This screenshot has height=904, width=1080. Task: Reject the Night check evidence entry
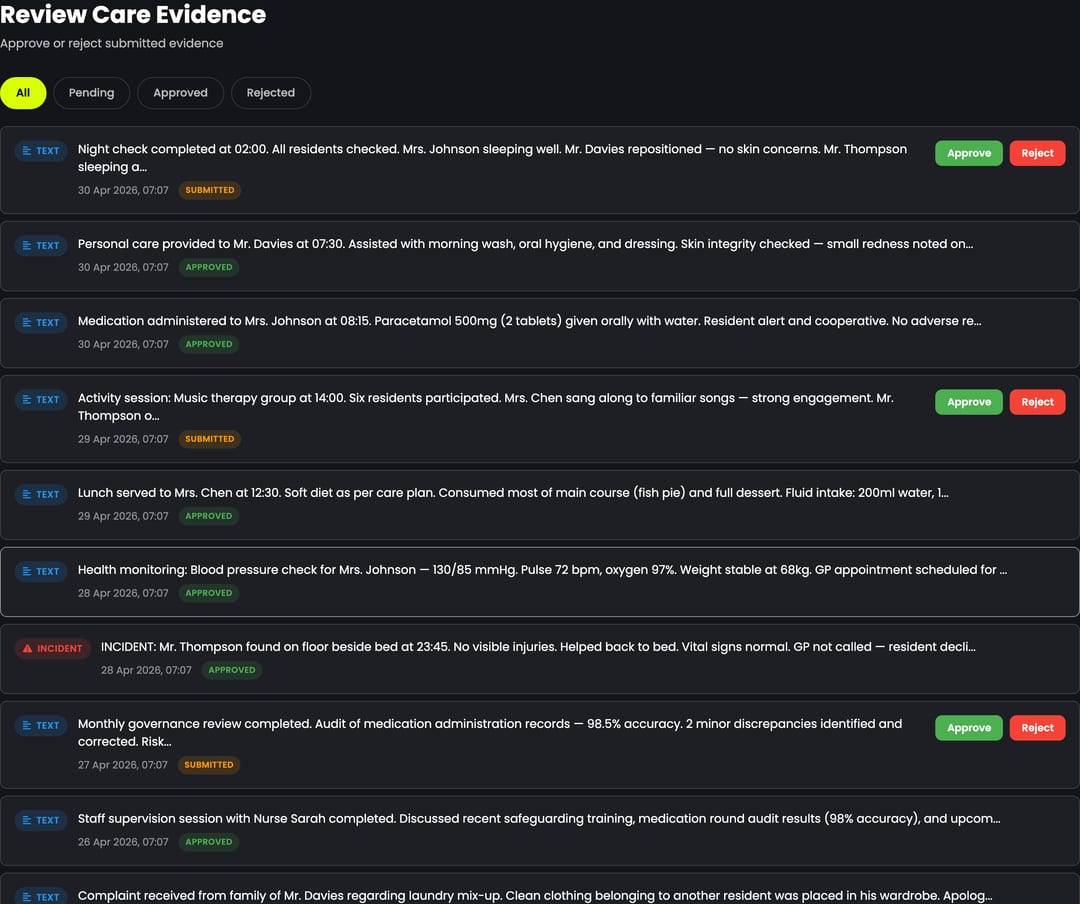pos(1037,153)
